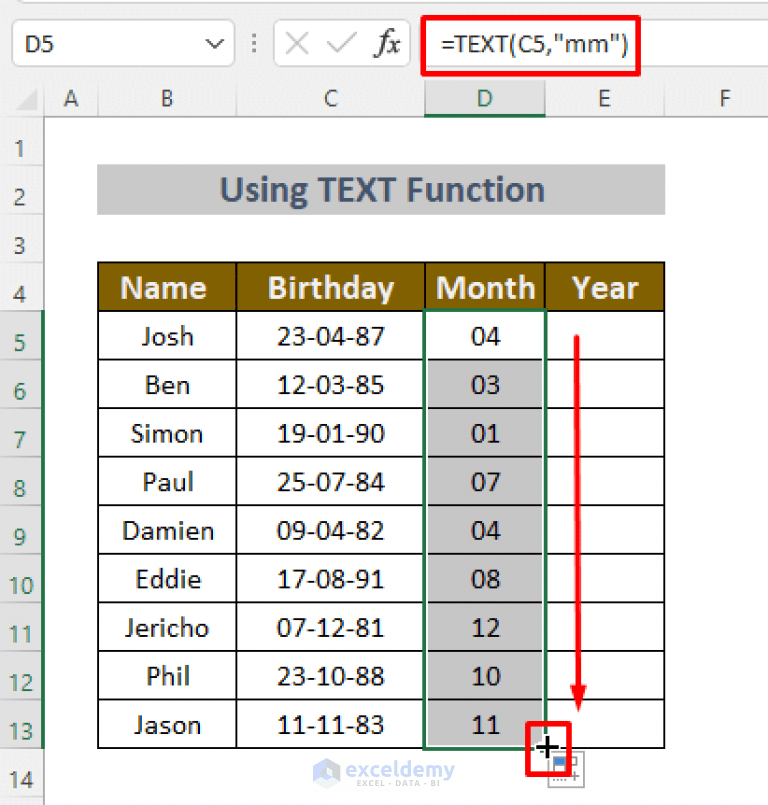Select the cell containing 'Simon'
768x805 pixels.
(x=167, y=433)
